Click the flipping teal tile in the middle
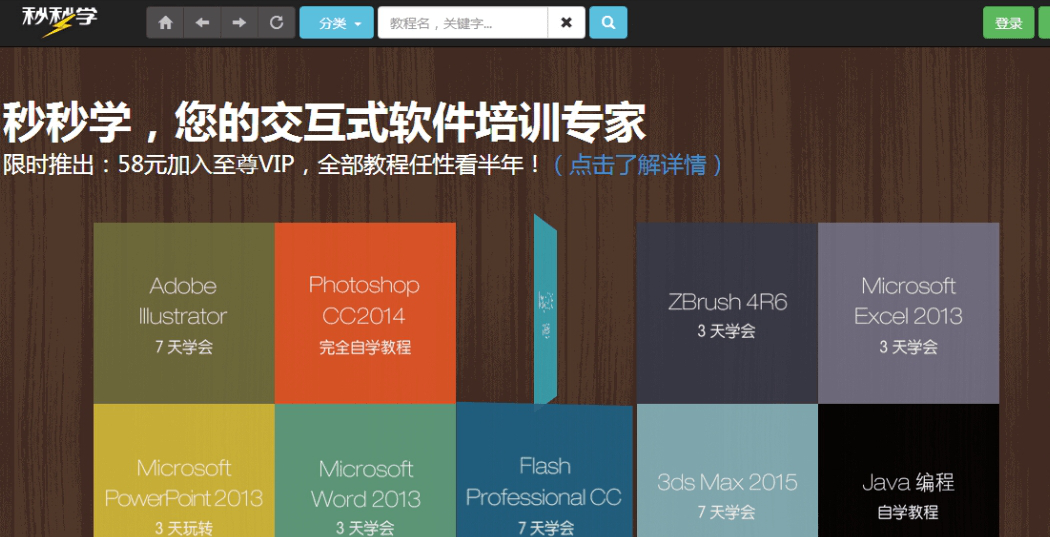This screenshot has height=558, width=1050. click(x=545, y=311)
